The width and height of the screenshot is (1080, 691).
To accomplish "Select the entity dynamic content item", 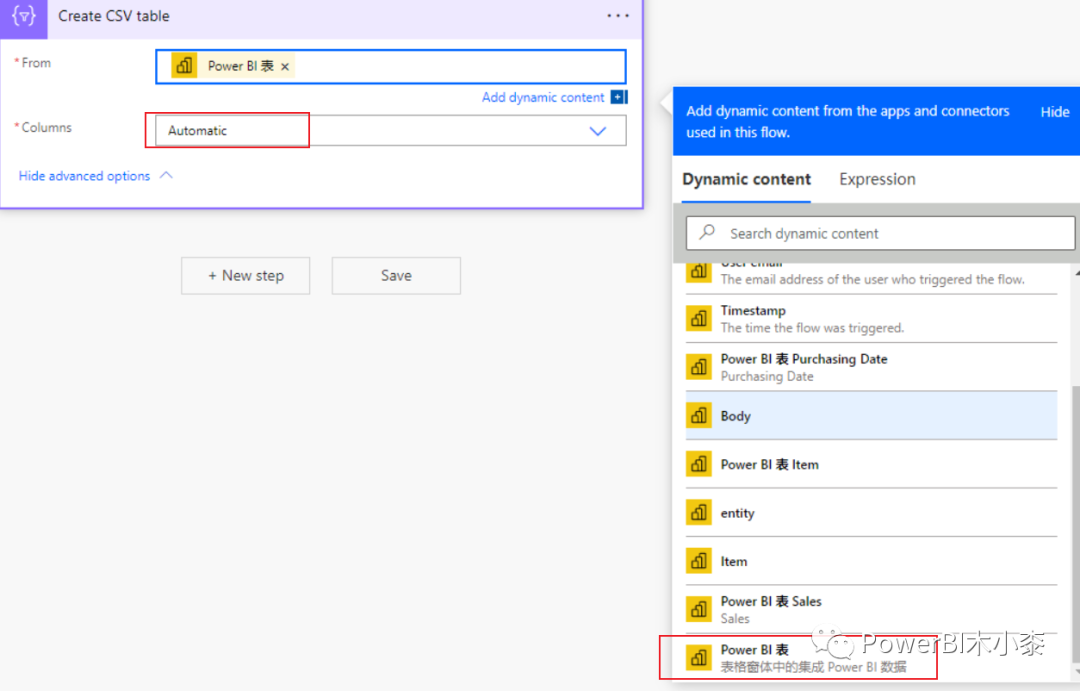I will [871, 513].
